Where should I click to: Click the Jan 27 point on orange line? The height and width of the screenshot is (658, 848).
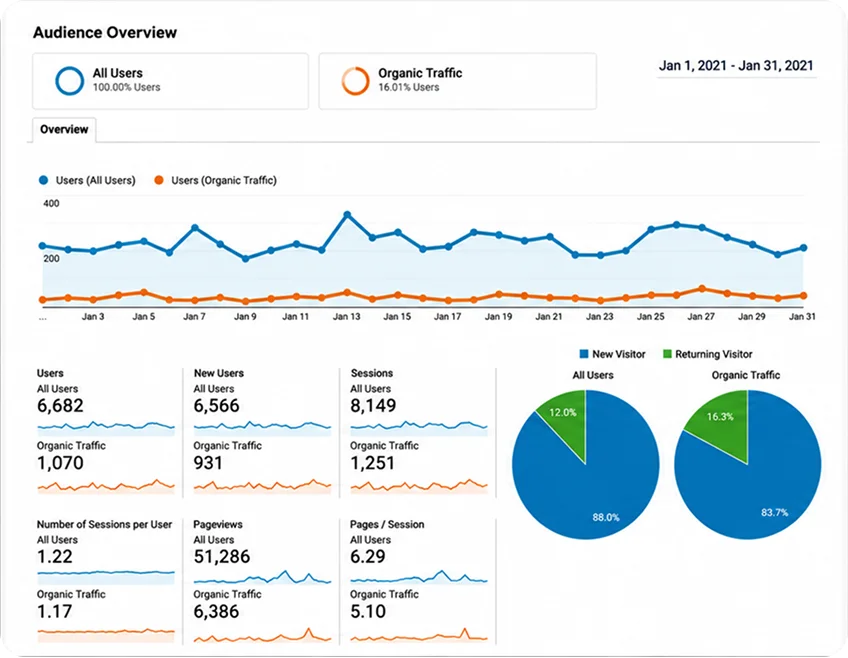click(702, 289)
